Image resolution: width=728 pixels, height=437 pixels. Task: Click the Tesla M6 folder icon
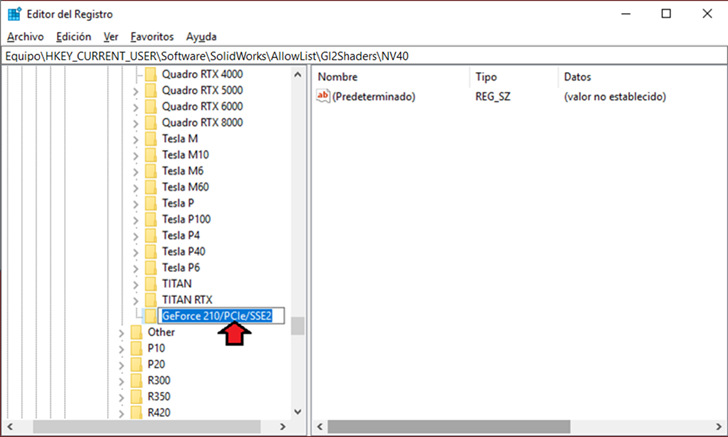pos(150,171)
